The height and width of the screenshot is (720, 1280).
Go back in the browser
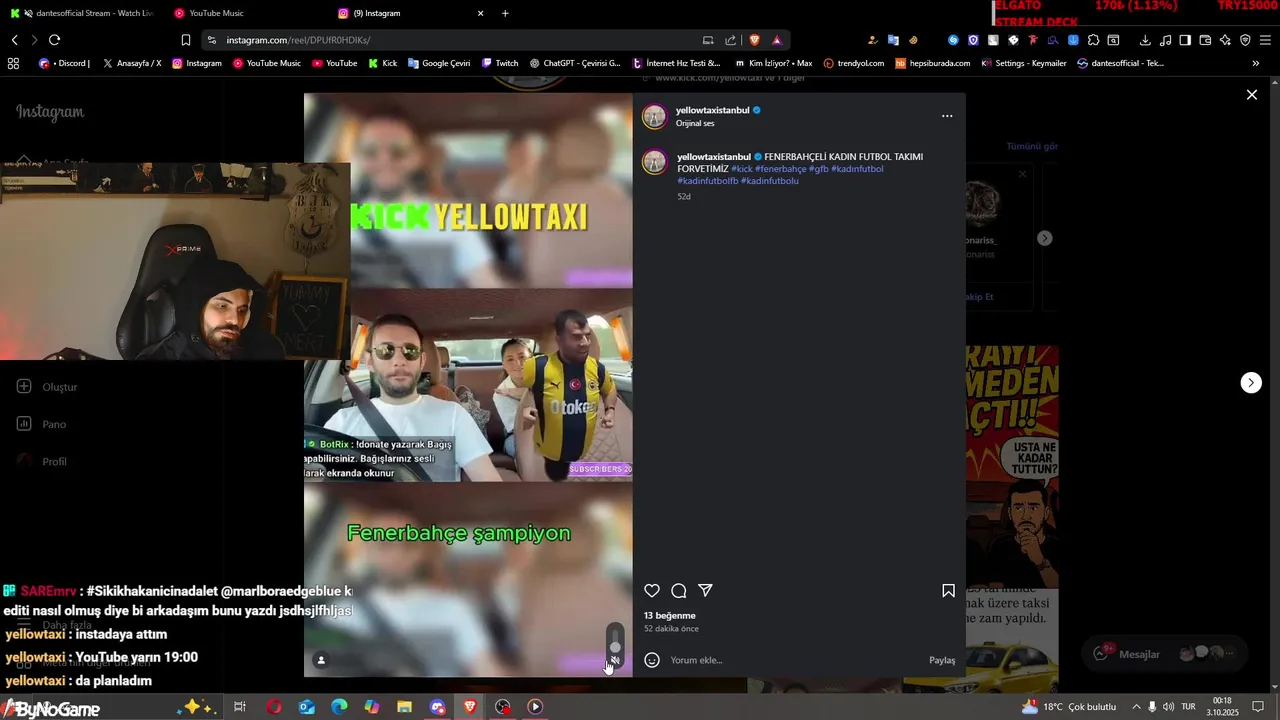[x=14, y=40]
